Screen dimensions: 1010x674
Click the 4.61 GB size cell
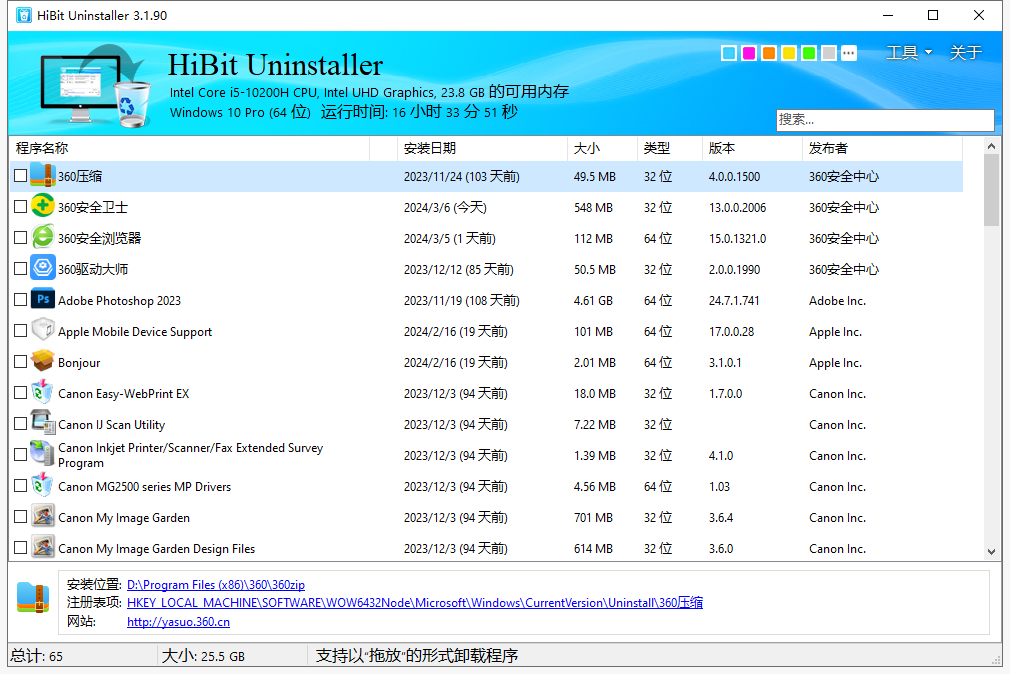click(x=593, y=300)
